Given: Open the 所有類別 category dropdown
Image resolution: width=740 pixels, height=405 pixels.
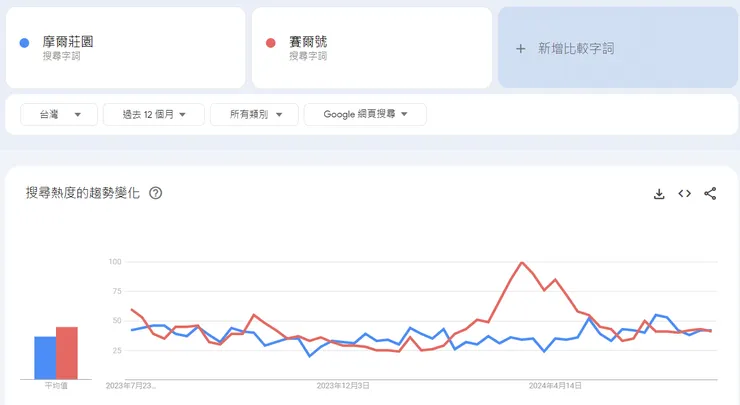Looking at the screenshot, I should (254, 114).
